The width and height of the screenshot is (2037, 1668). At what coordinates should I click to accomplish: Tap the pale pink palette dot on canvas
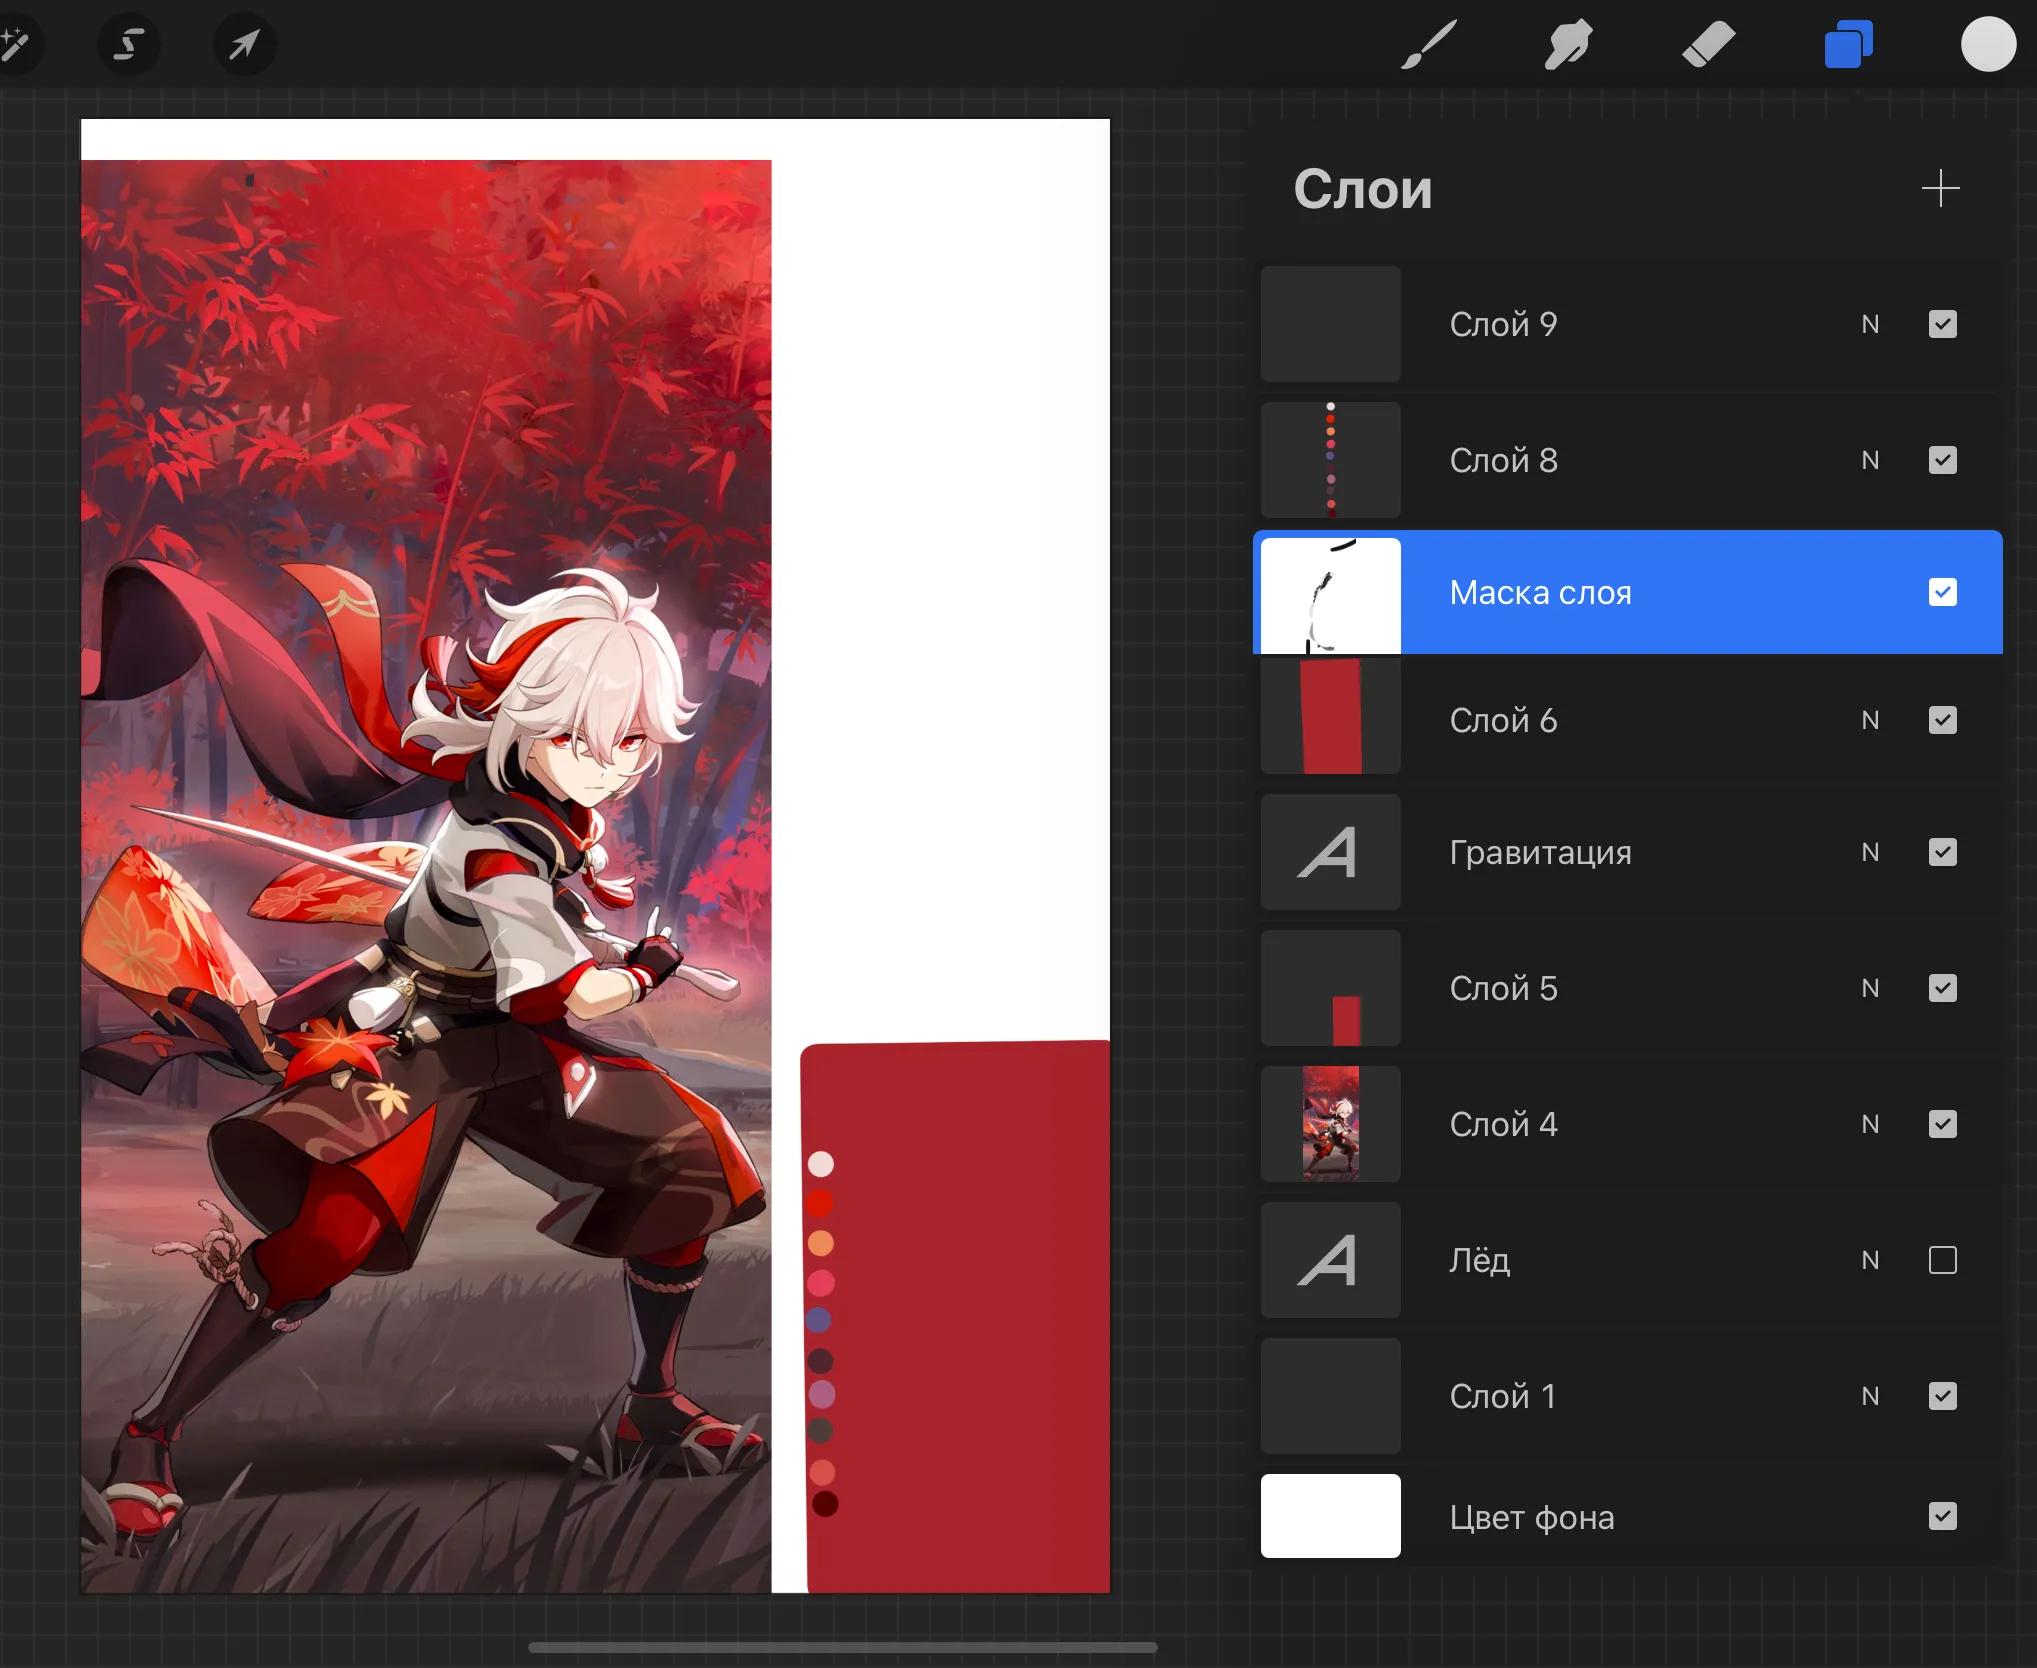[820, 1164]
